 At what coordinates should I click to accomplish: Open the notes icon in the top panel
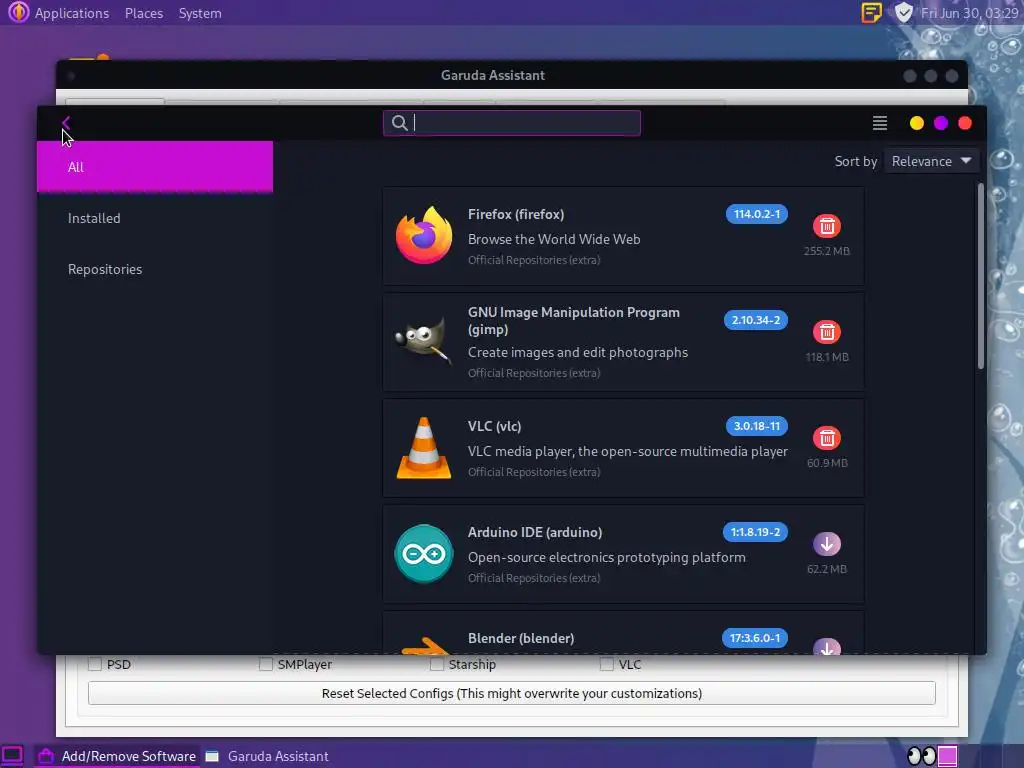[871, 12]
